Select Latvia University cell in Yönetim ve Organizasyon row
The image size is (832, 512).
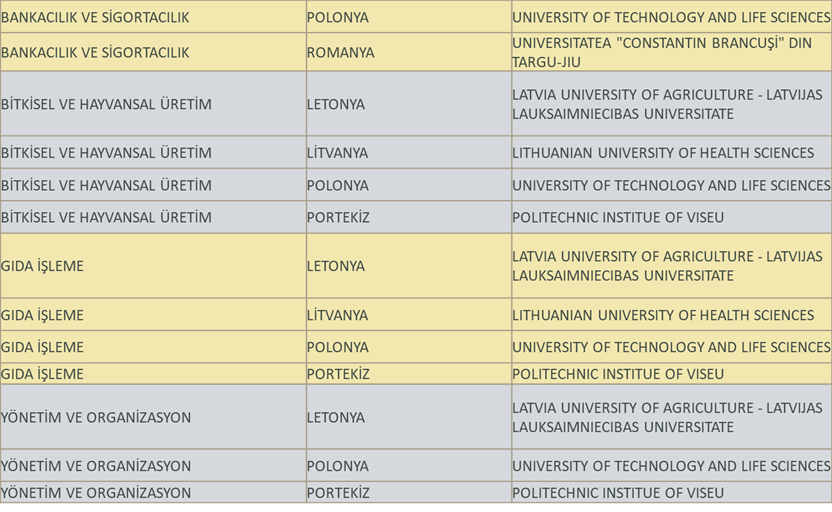pyautogui.click(x=667, y=417)
